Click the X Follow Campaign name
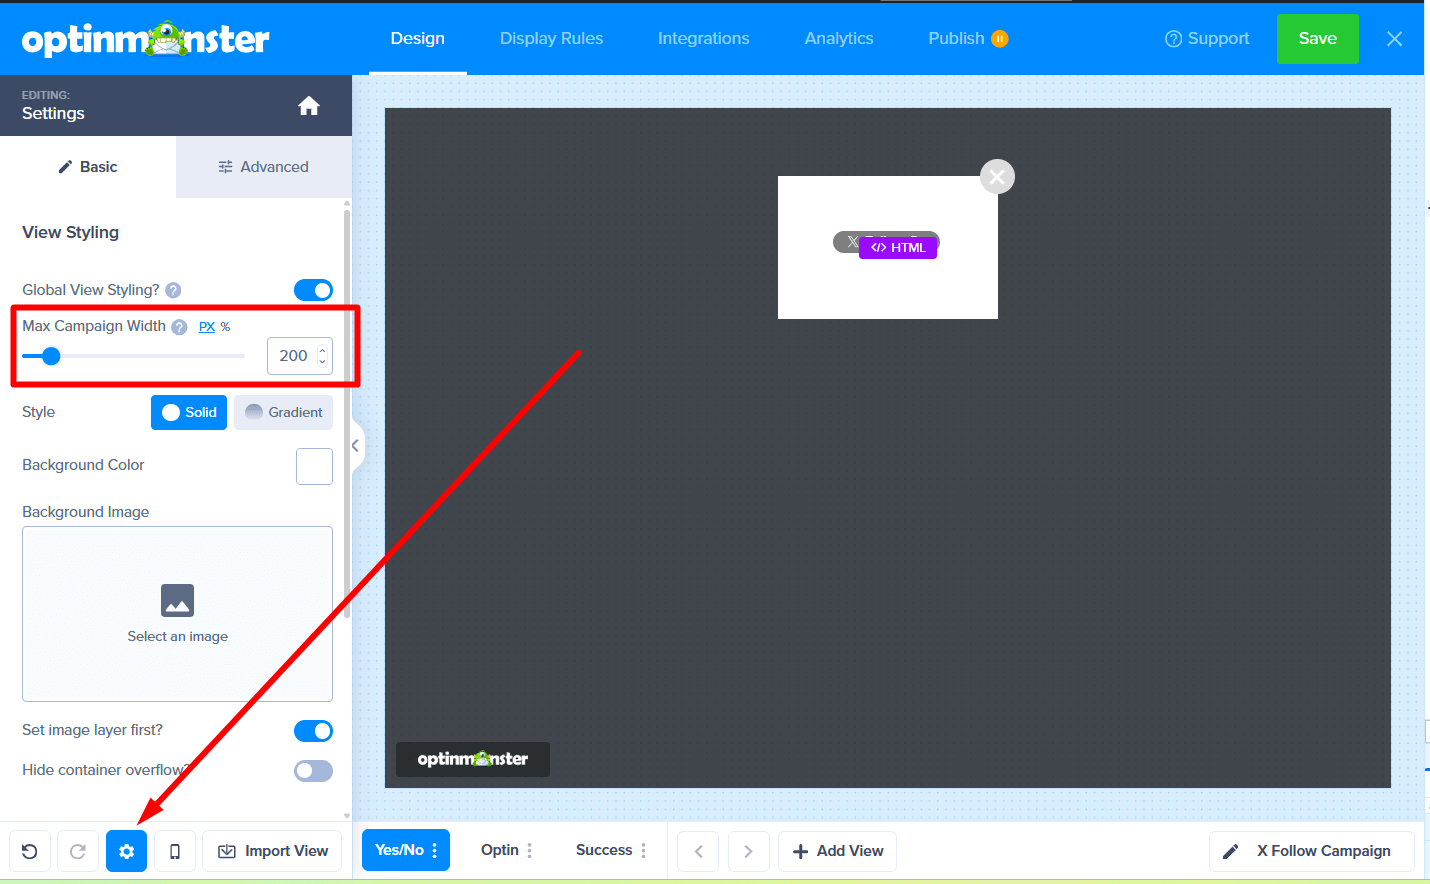 1324,851
